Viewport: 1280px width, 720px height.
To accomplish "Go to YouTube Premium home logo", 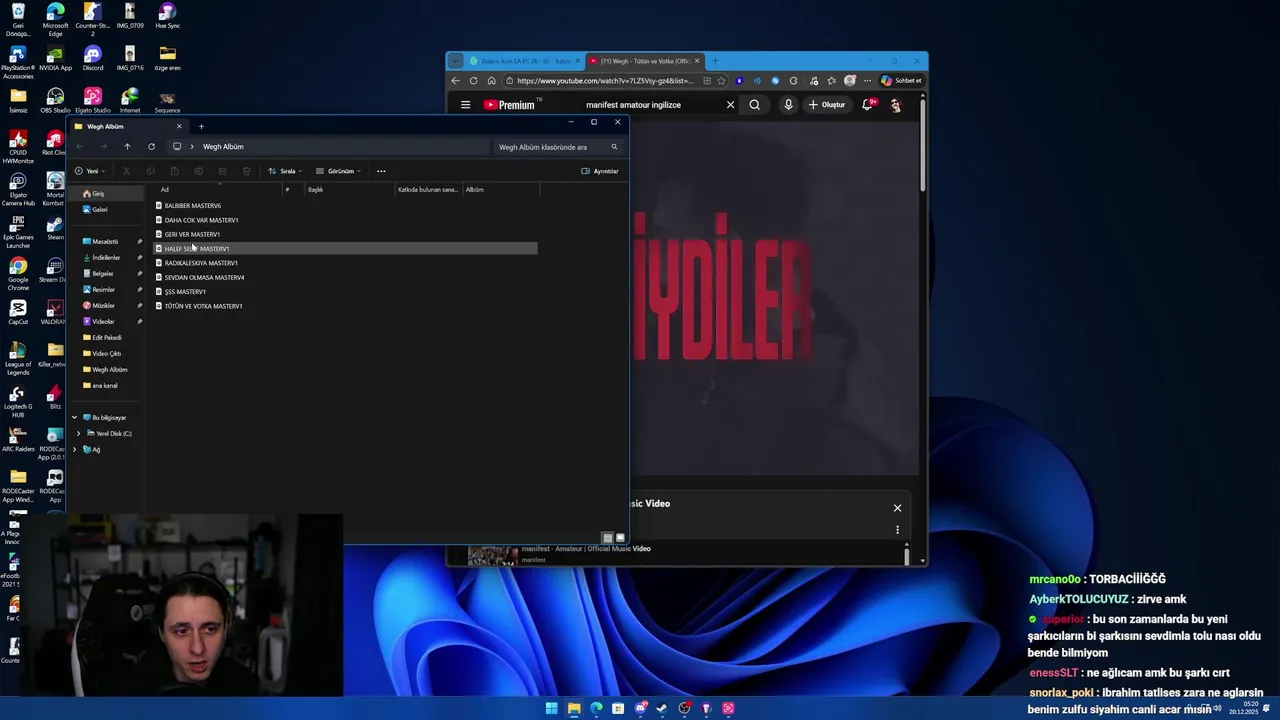I will click(512, 105).
